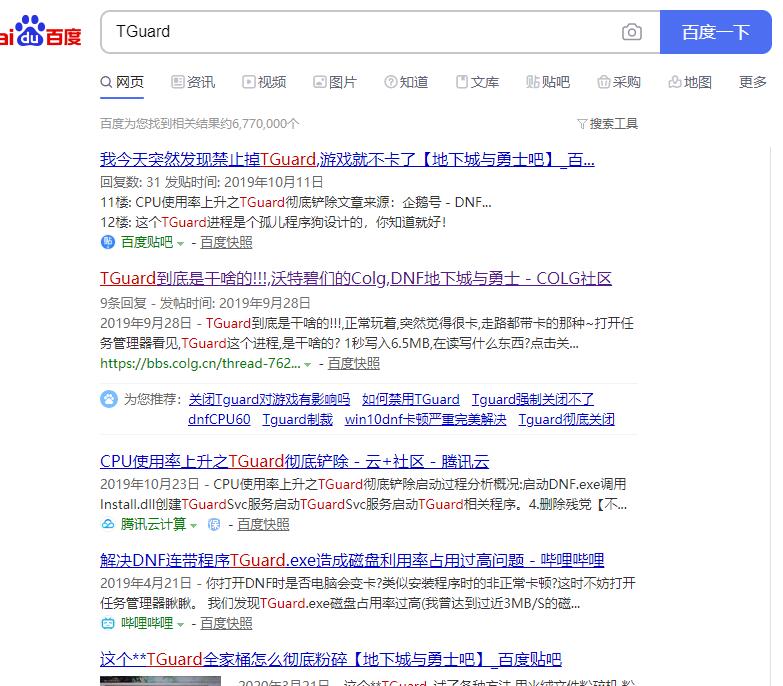Open suggestion dnfCPU60

point(219,419)
